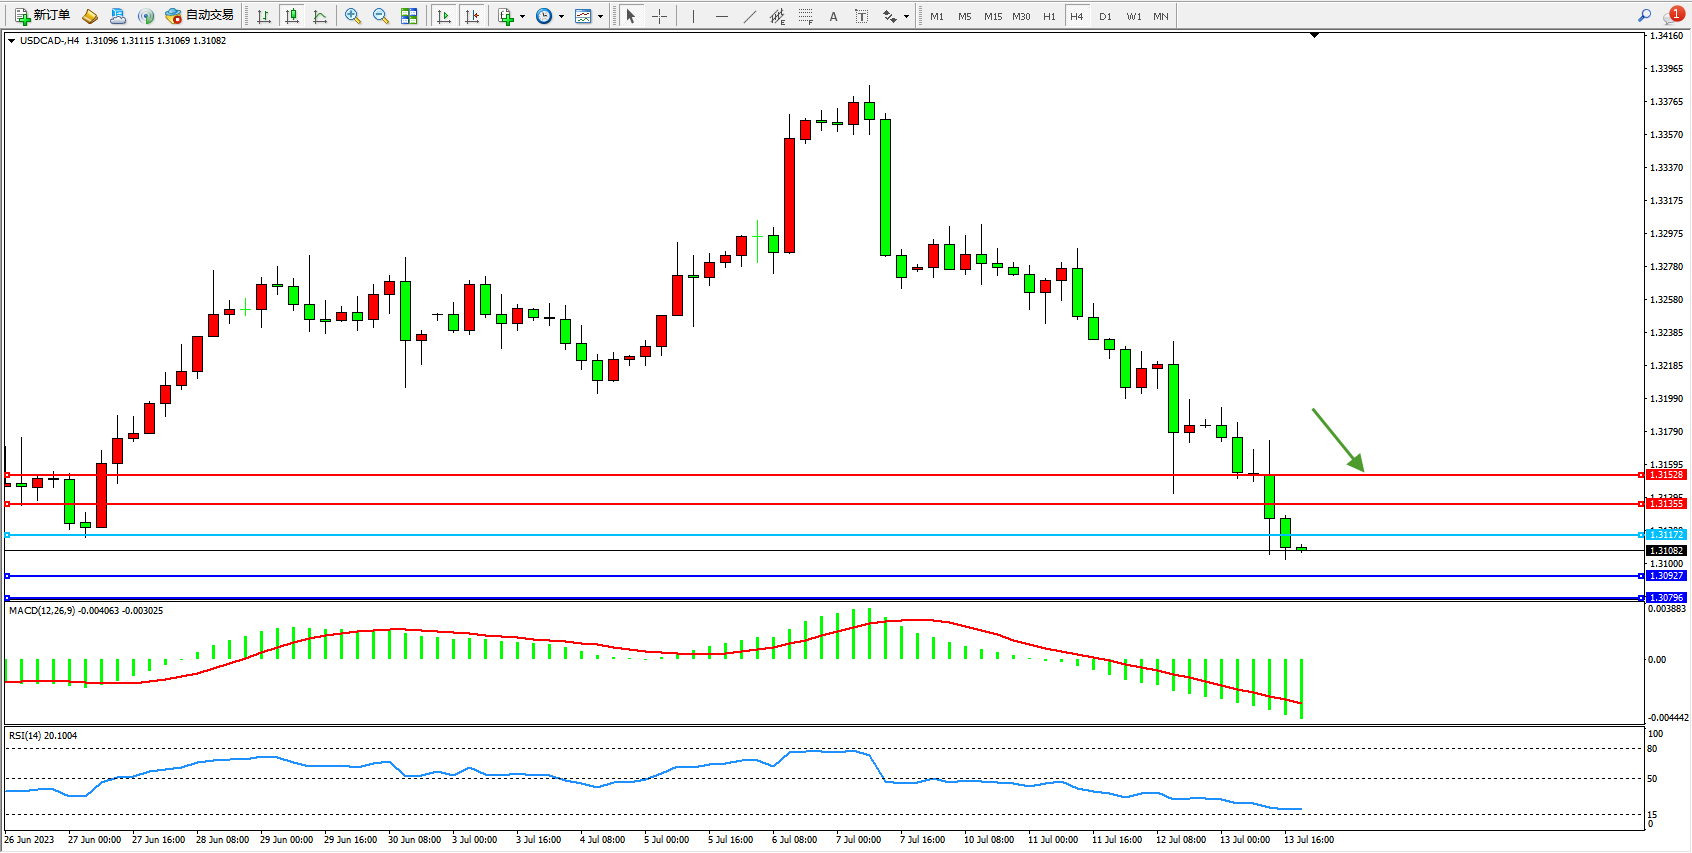
Task: Switch to the D1 timeframe
Action: point(1105,16)
